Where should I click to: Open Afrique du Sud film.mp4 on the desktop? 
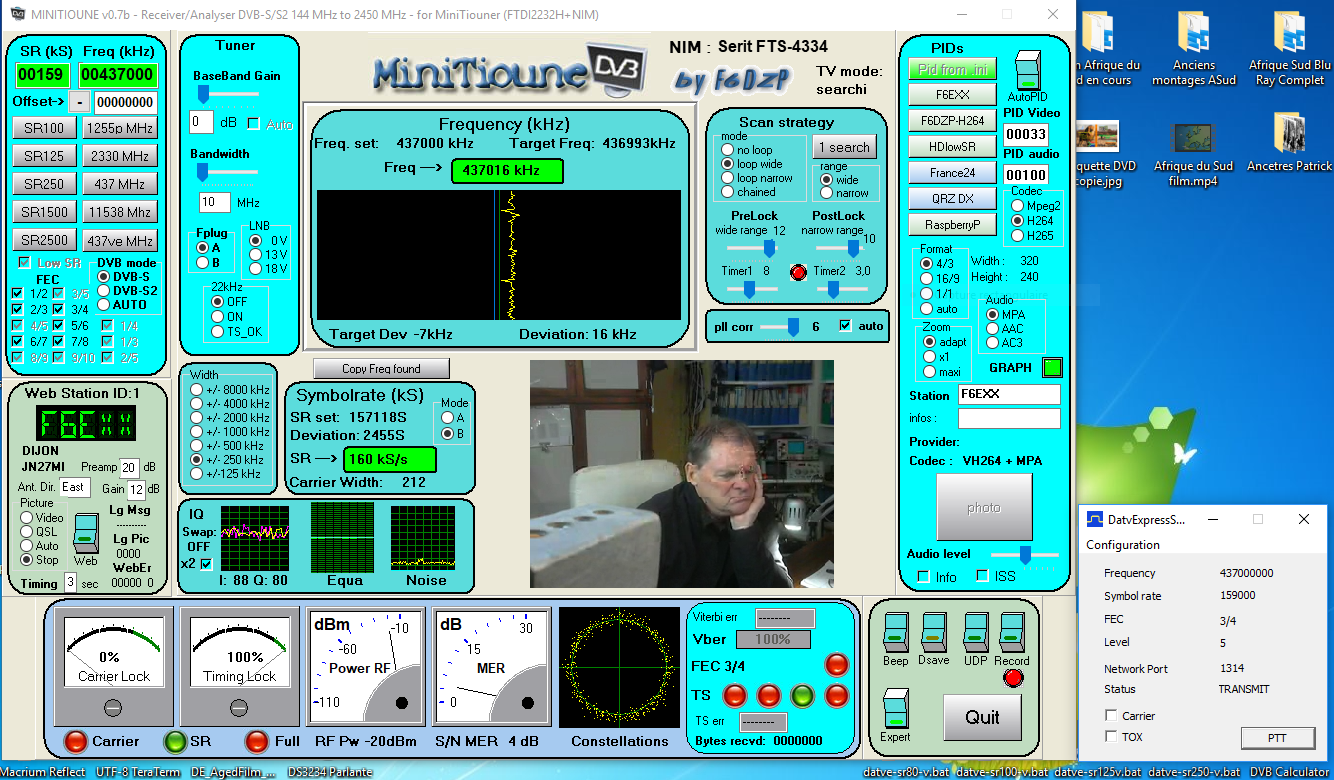pos(1193,140)
